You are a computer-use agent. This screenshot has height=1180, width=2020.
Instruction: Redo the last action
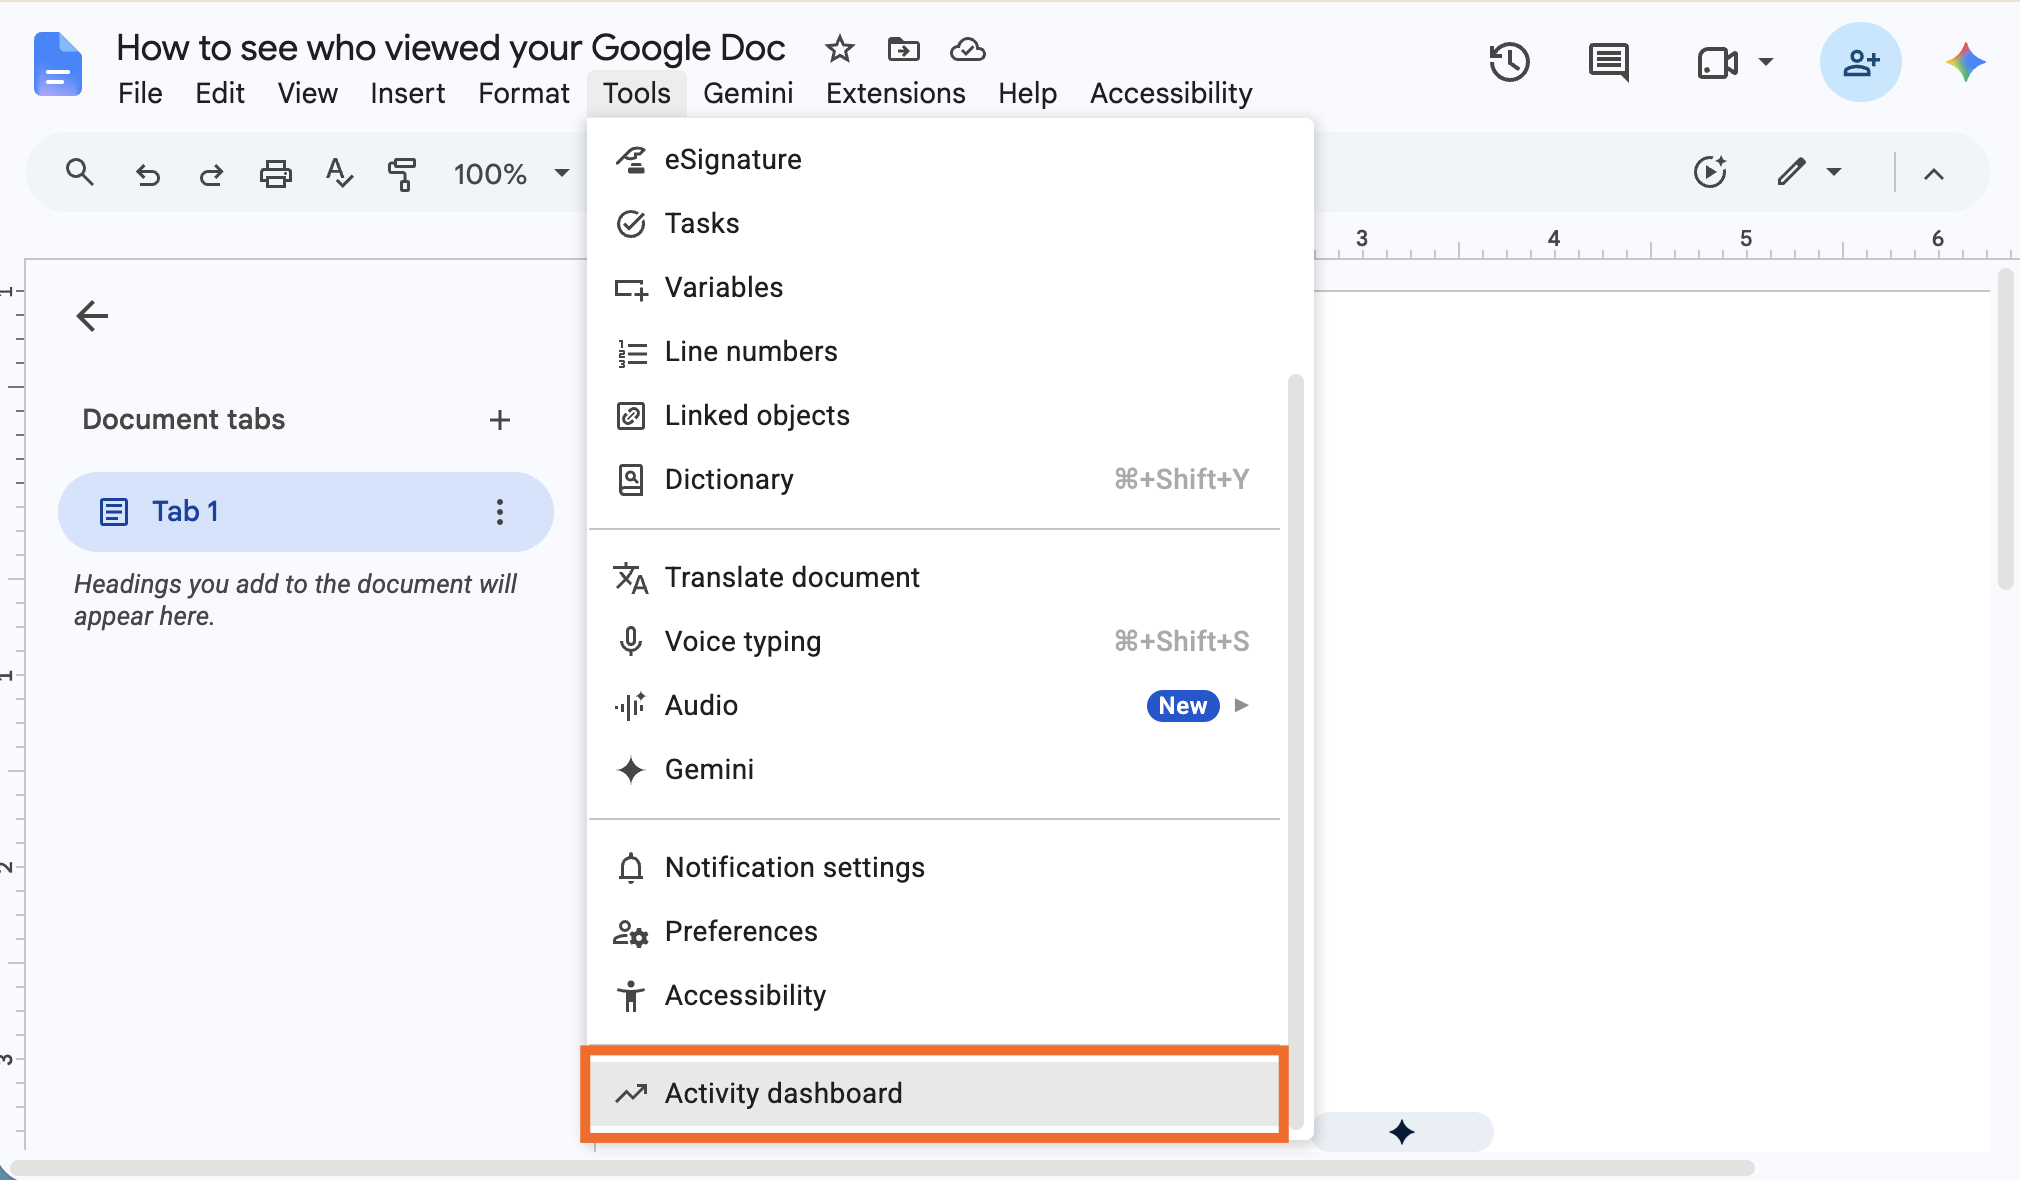[211, 175]
